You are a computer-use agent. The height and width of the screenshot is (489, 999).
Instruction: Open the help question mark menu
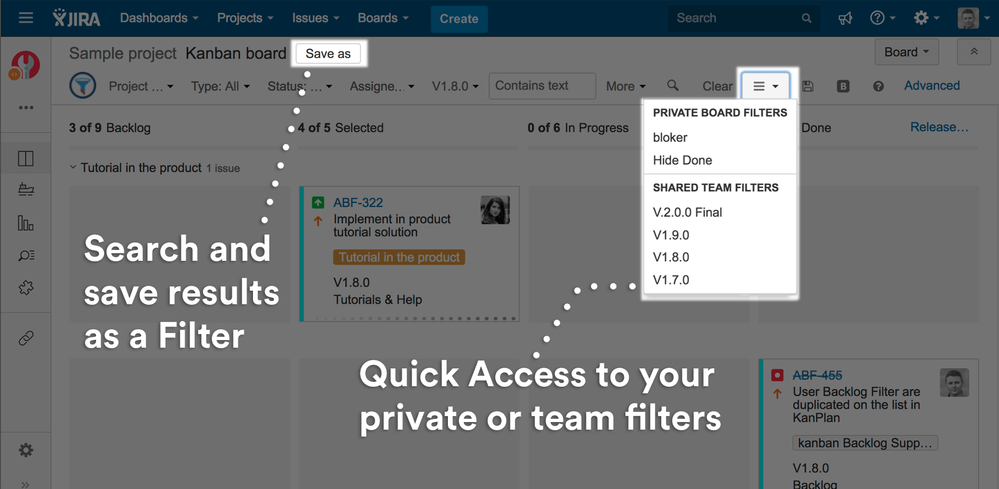[883, 18]
